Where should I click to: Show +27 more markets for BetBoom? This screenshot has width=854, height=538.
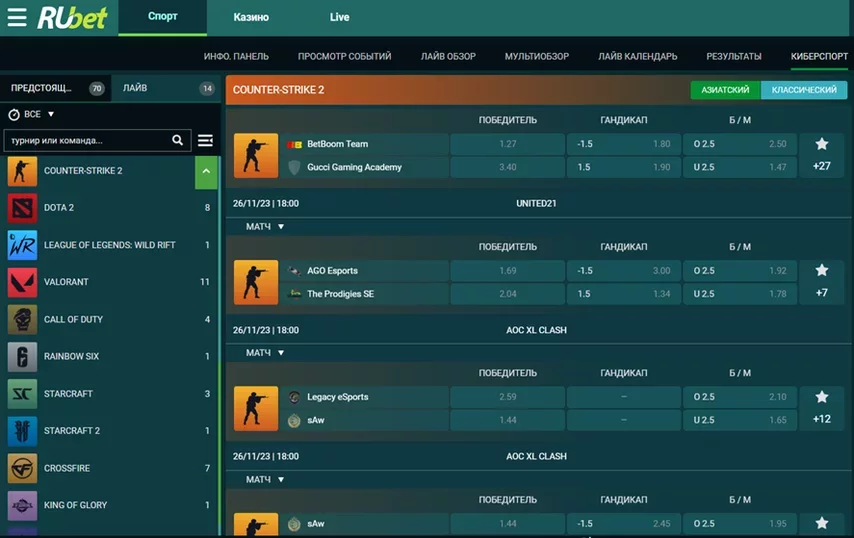tap(821, 166)
